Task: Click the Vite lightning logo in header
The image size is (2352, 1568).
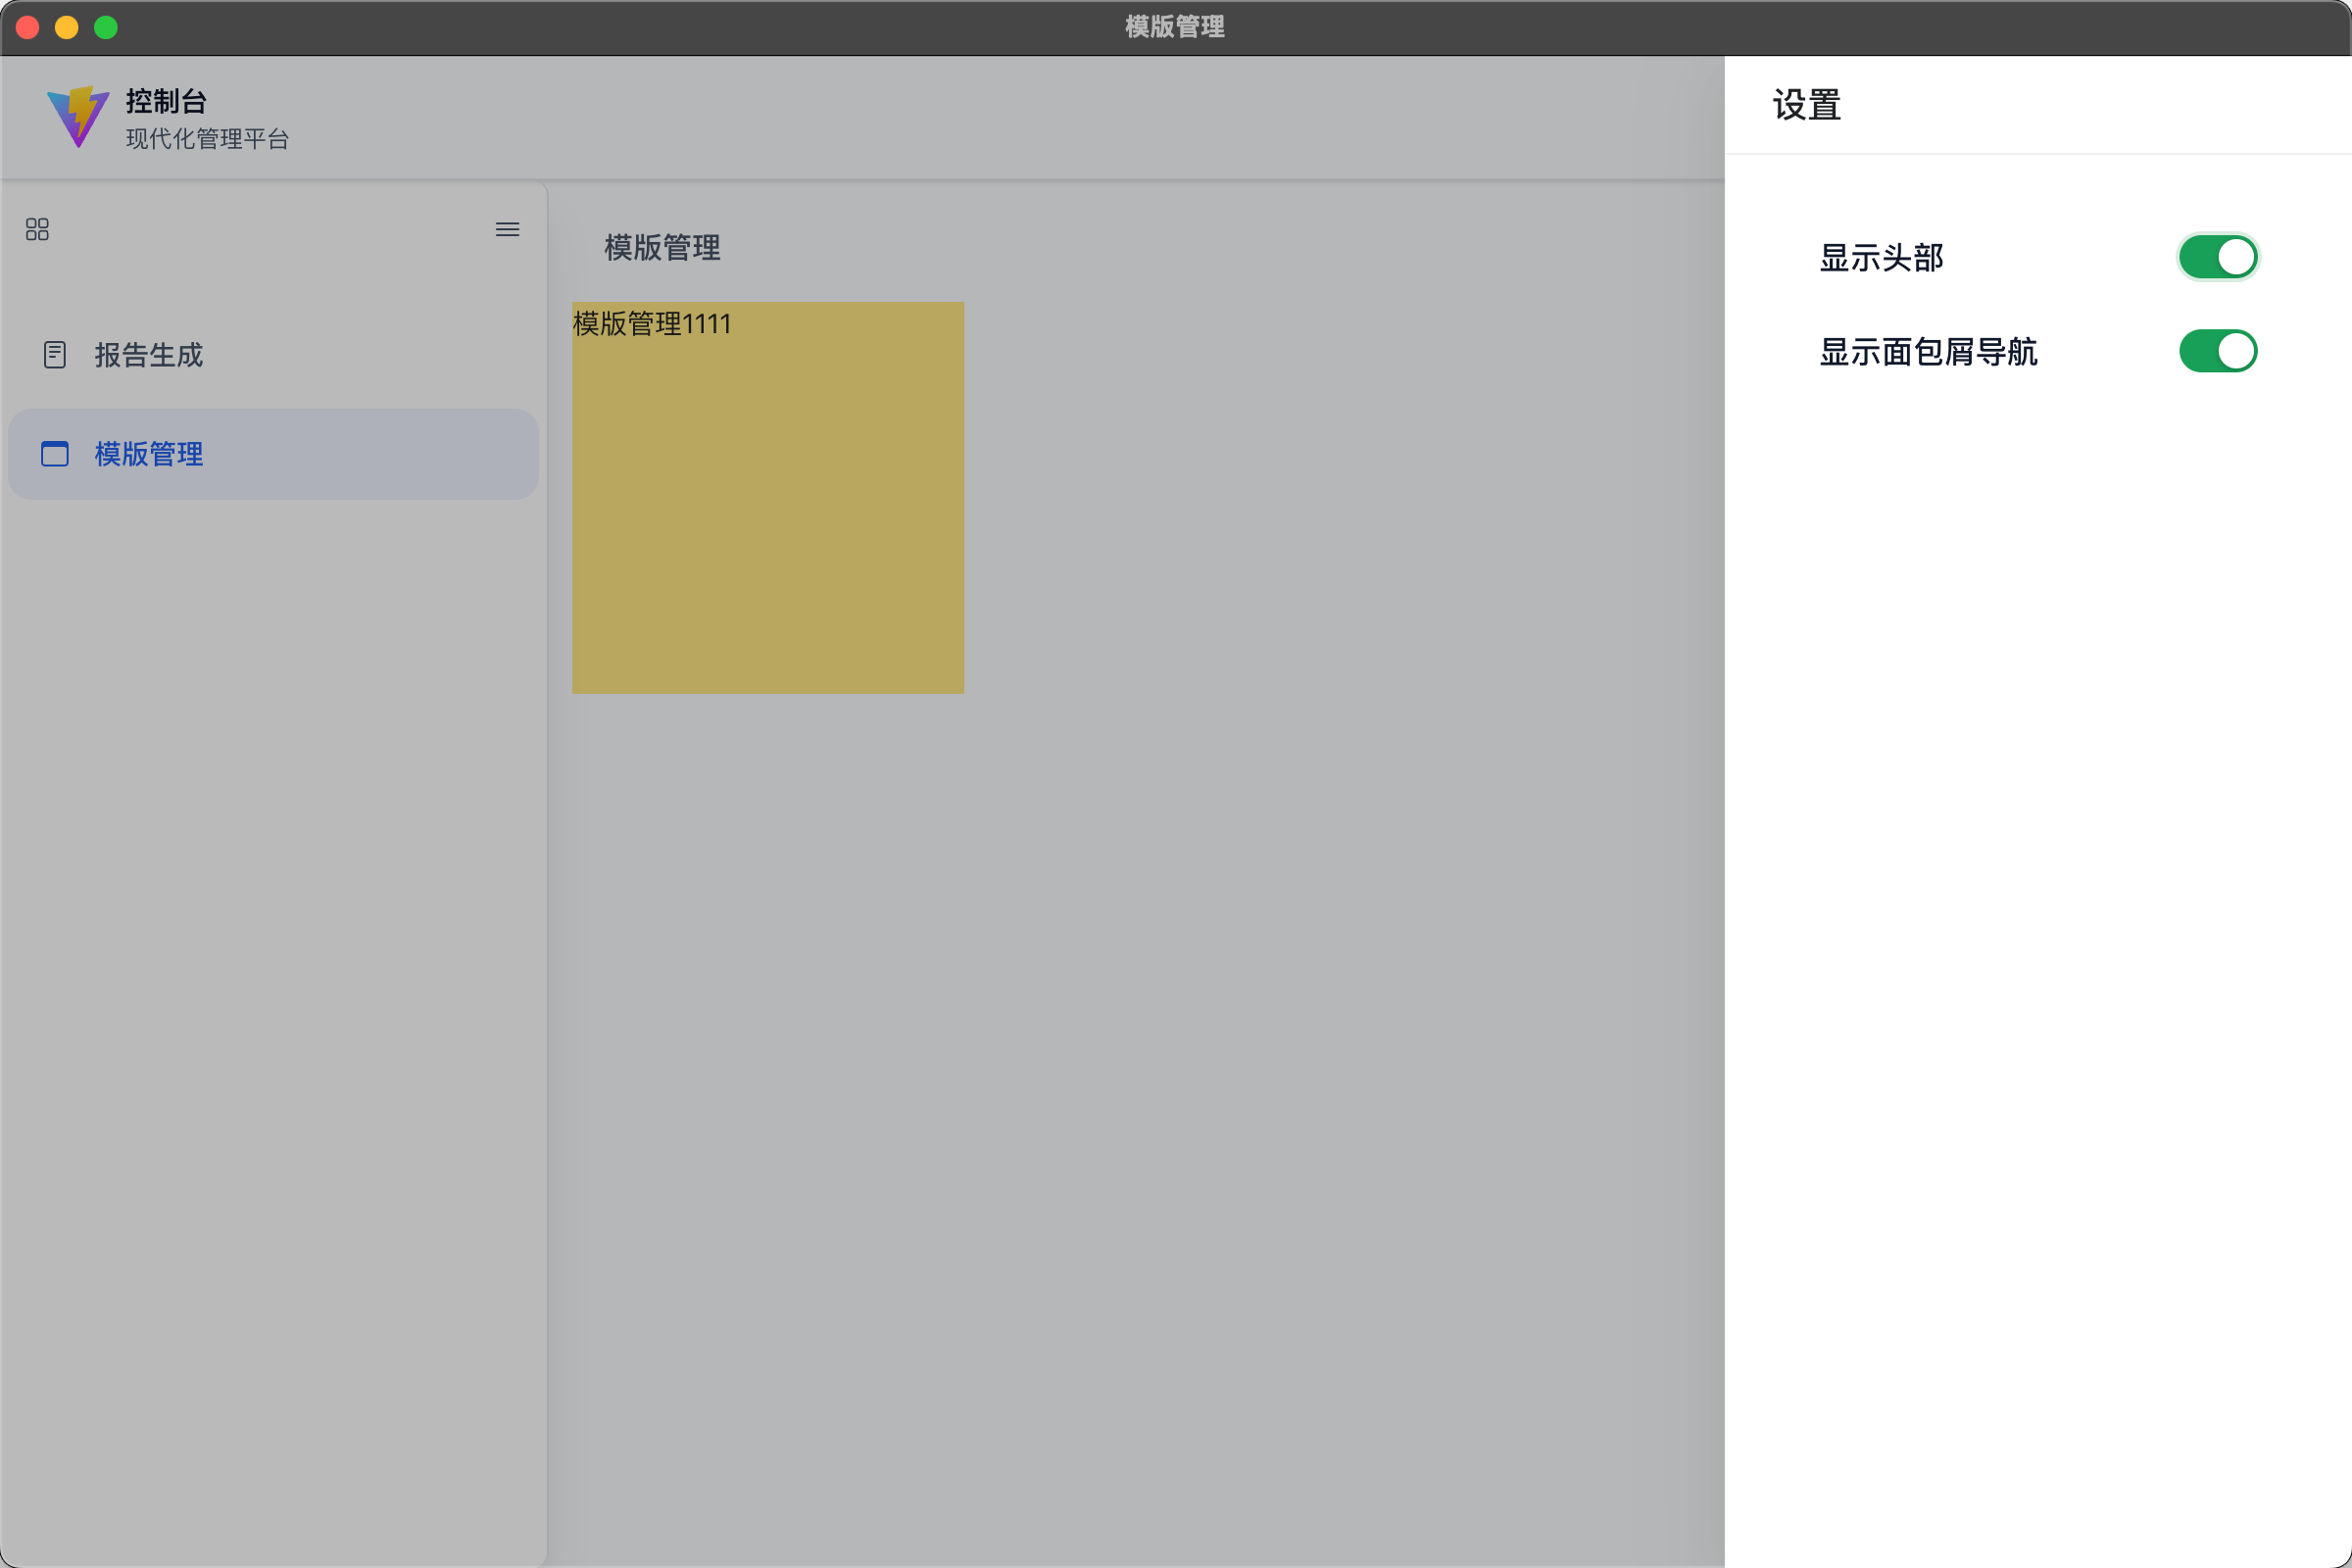Action: tap(78, 117)
